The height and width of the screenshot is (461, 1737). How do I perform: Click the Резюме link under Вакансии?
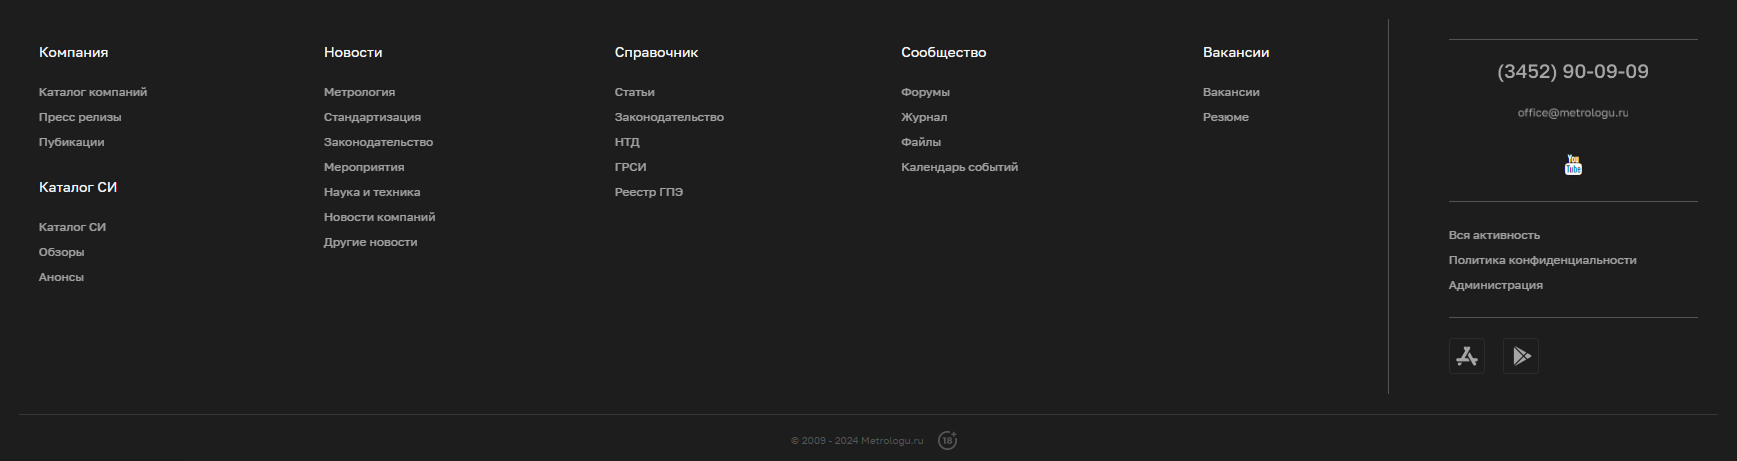(x=1225, y=117)
